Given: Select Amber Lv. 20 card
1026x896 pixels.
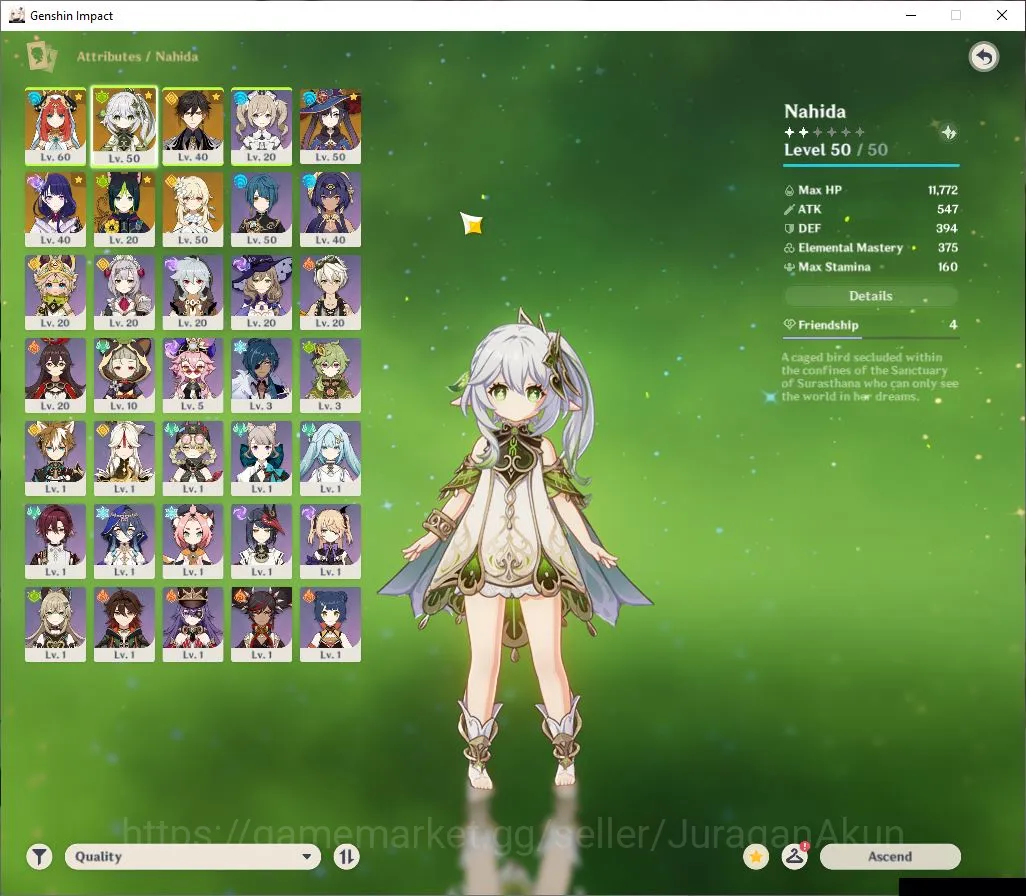Looking at the screenshot, I should coord(55,376).
